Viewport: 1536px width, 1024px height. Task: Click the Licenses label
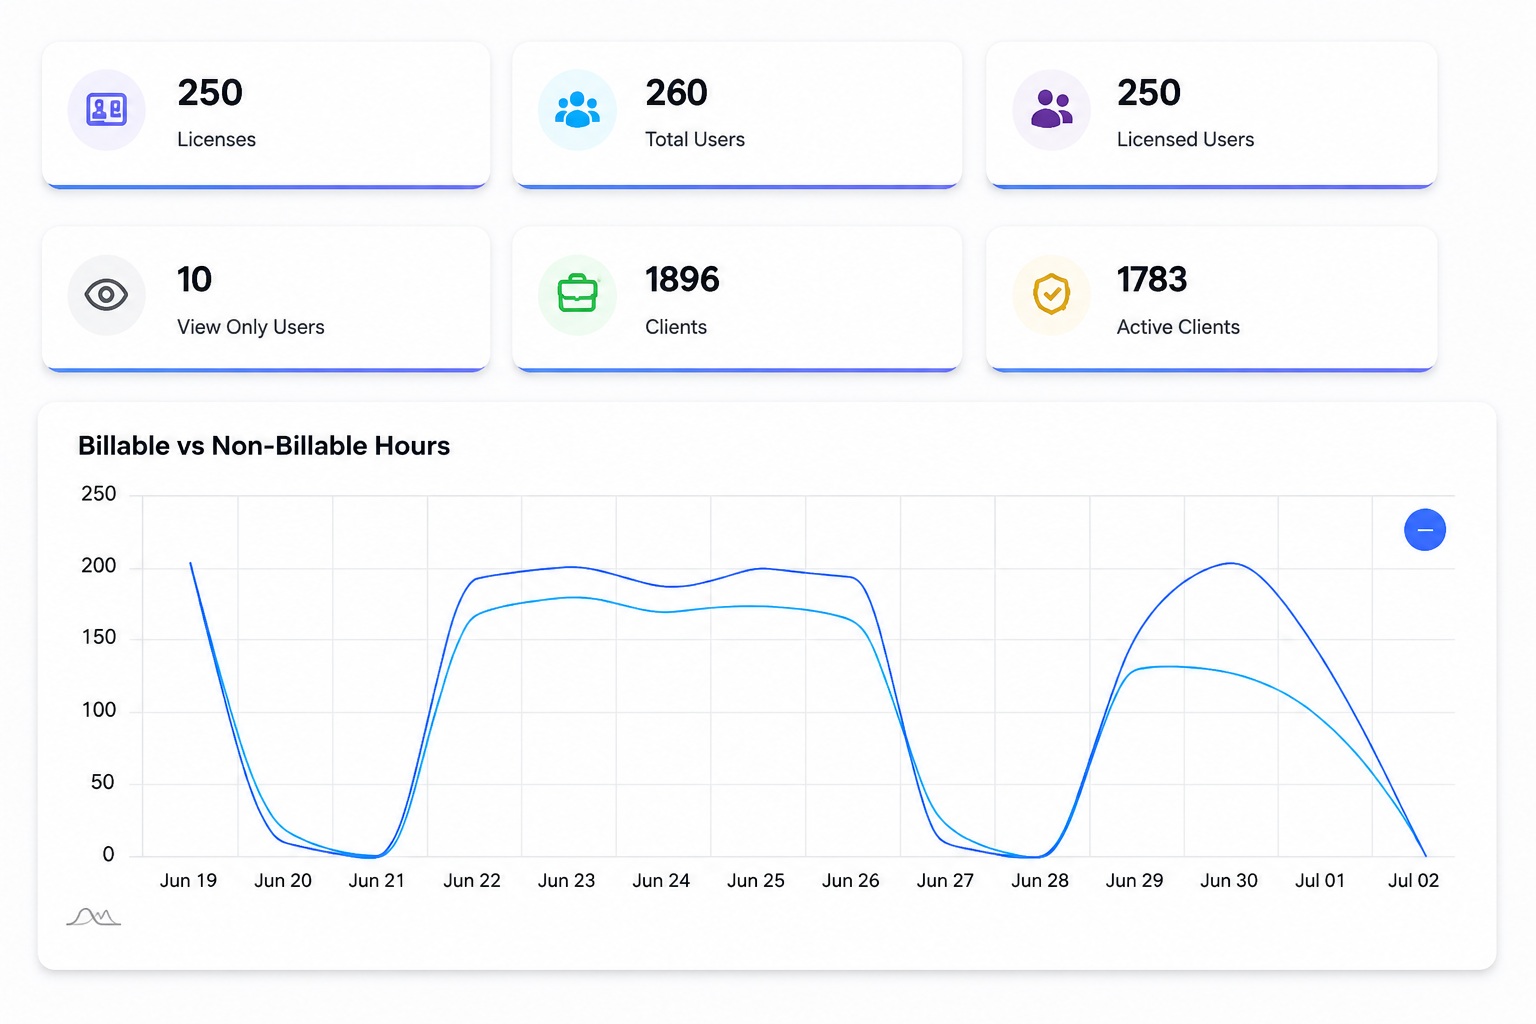(216, 140)
